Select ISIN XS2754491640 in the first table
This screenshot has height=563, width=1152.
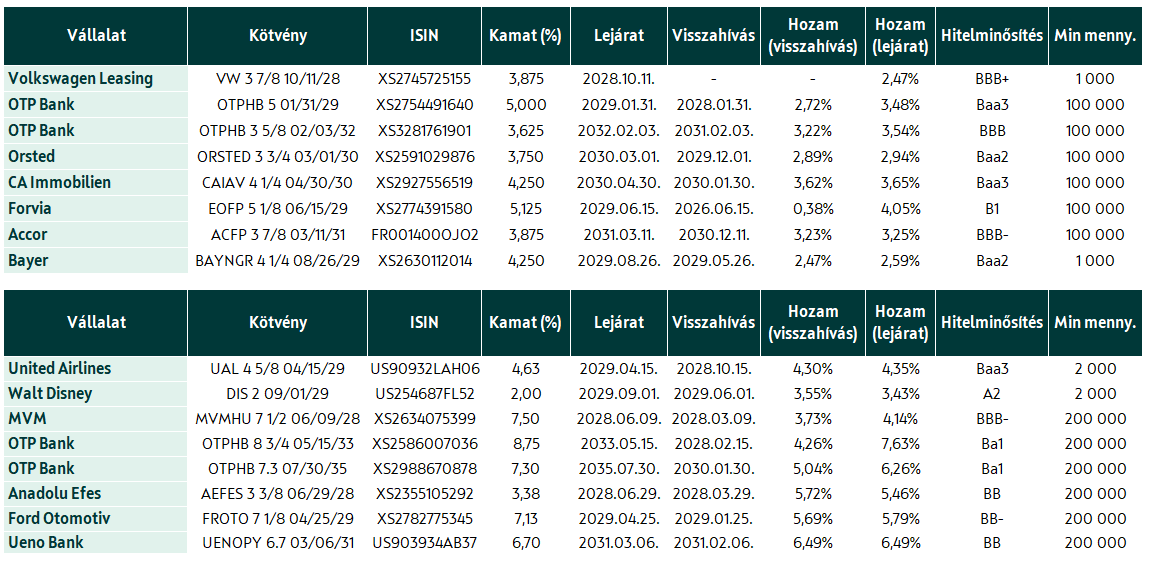pyautogui.click(x=425, y=105)
